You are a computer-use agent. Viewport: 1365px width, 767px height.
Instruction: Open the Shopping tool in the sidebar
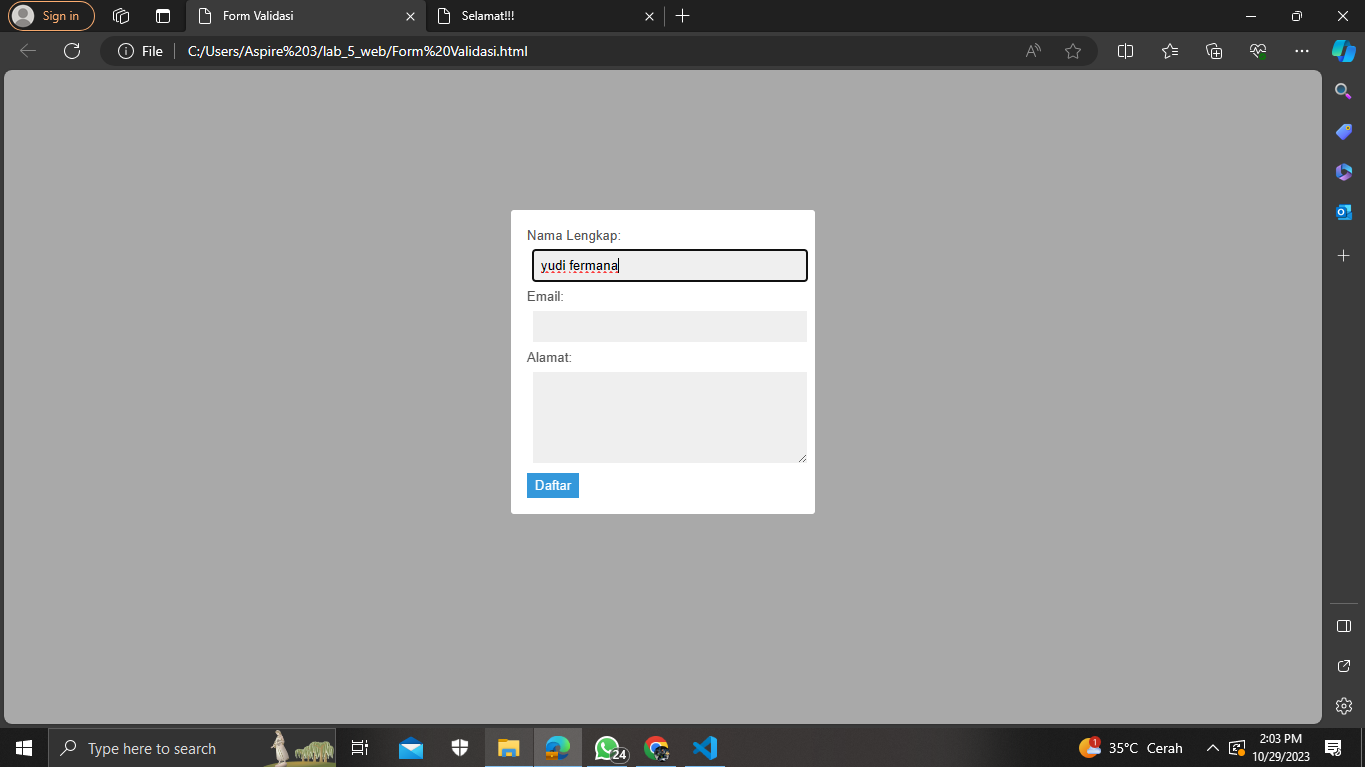click(x=1343, y=131)
